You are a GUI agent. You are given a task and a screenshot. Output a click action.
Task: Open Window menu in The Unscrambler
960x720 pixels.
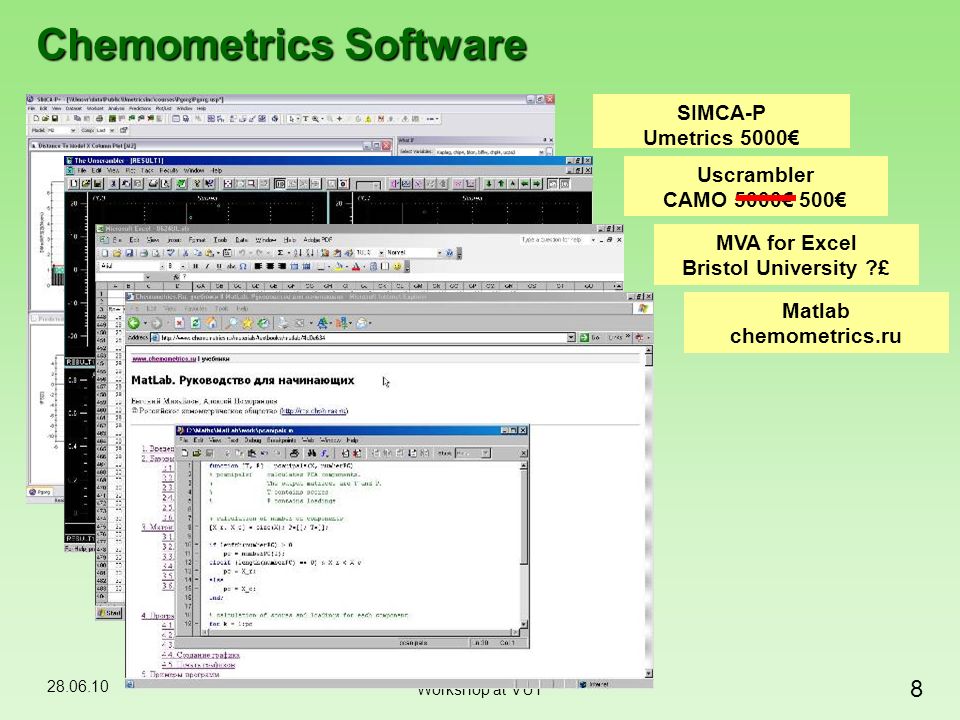point(194,170)
